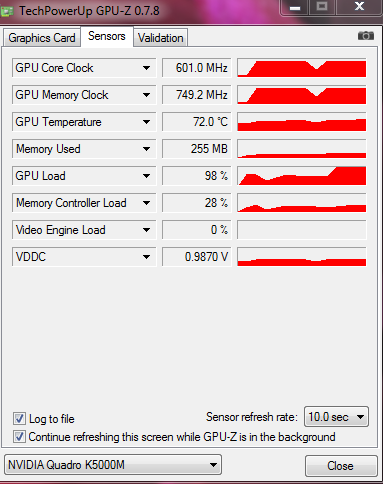Open the sensor refresh rate combo box
The height and width of the screenshot is (484, 383).
coord(336,417)
